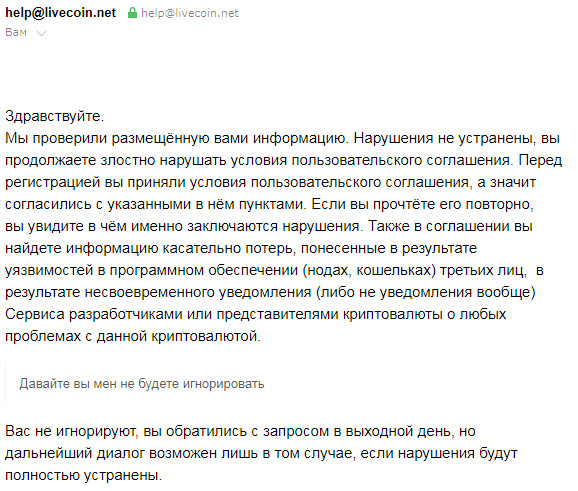The image size is (578, 491).
Task: Click line starting регистрацией вы приняли
Action: coord(271,182)
